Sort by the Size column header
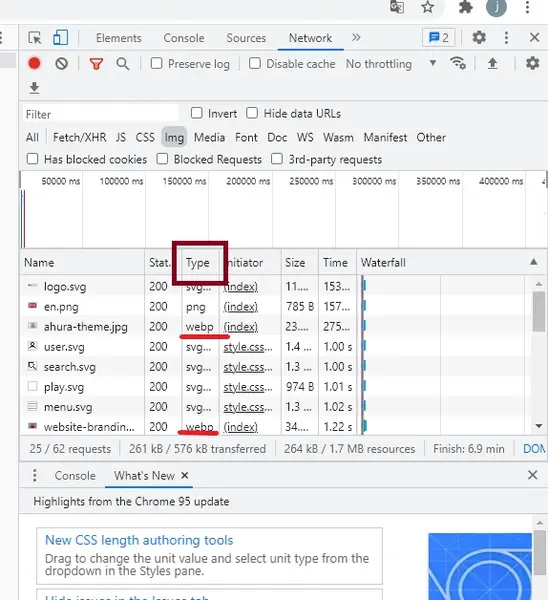 pyautogui.click(x=300, y=262)
